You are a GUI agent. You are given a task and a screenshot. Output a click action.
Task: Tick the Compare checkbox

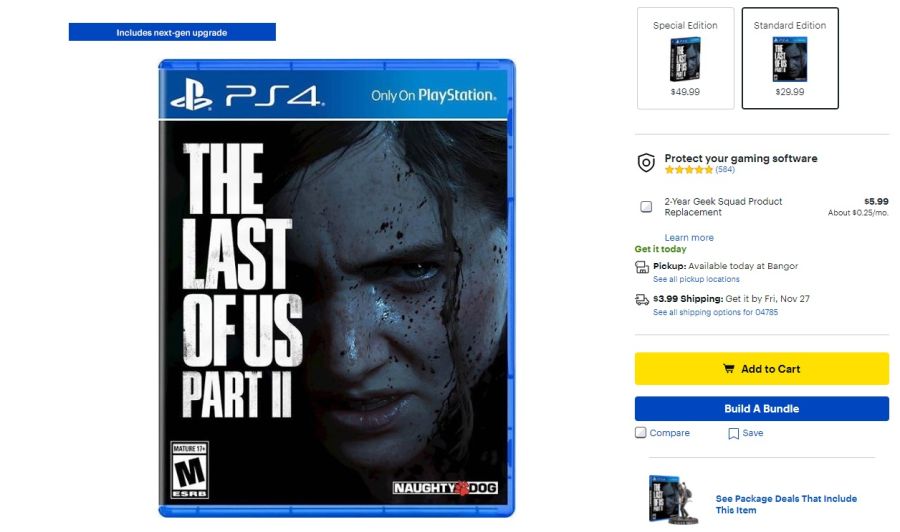click(641, 433)
